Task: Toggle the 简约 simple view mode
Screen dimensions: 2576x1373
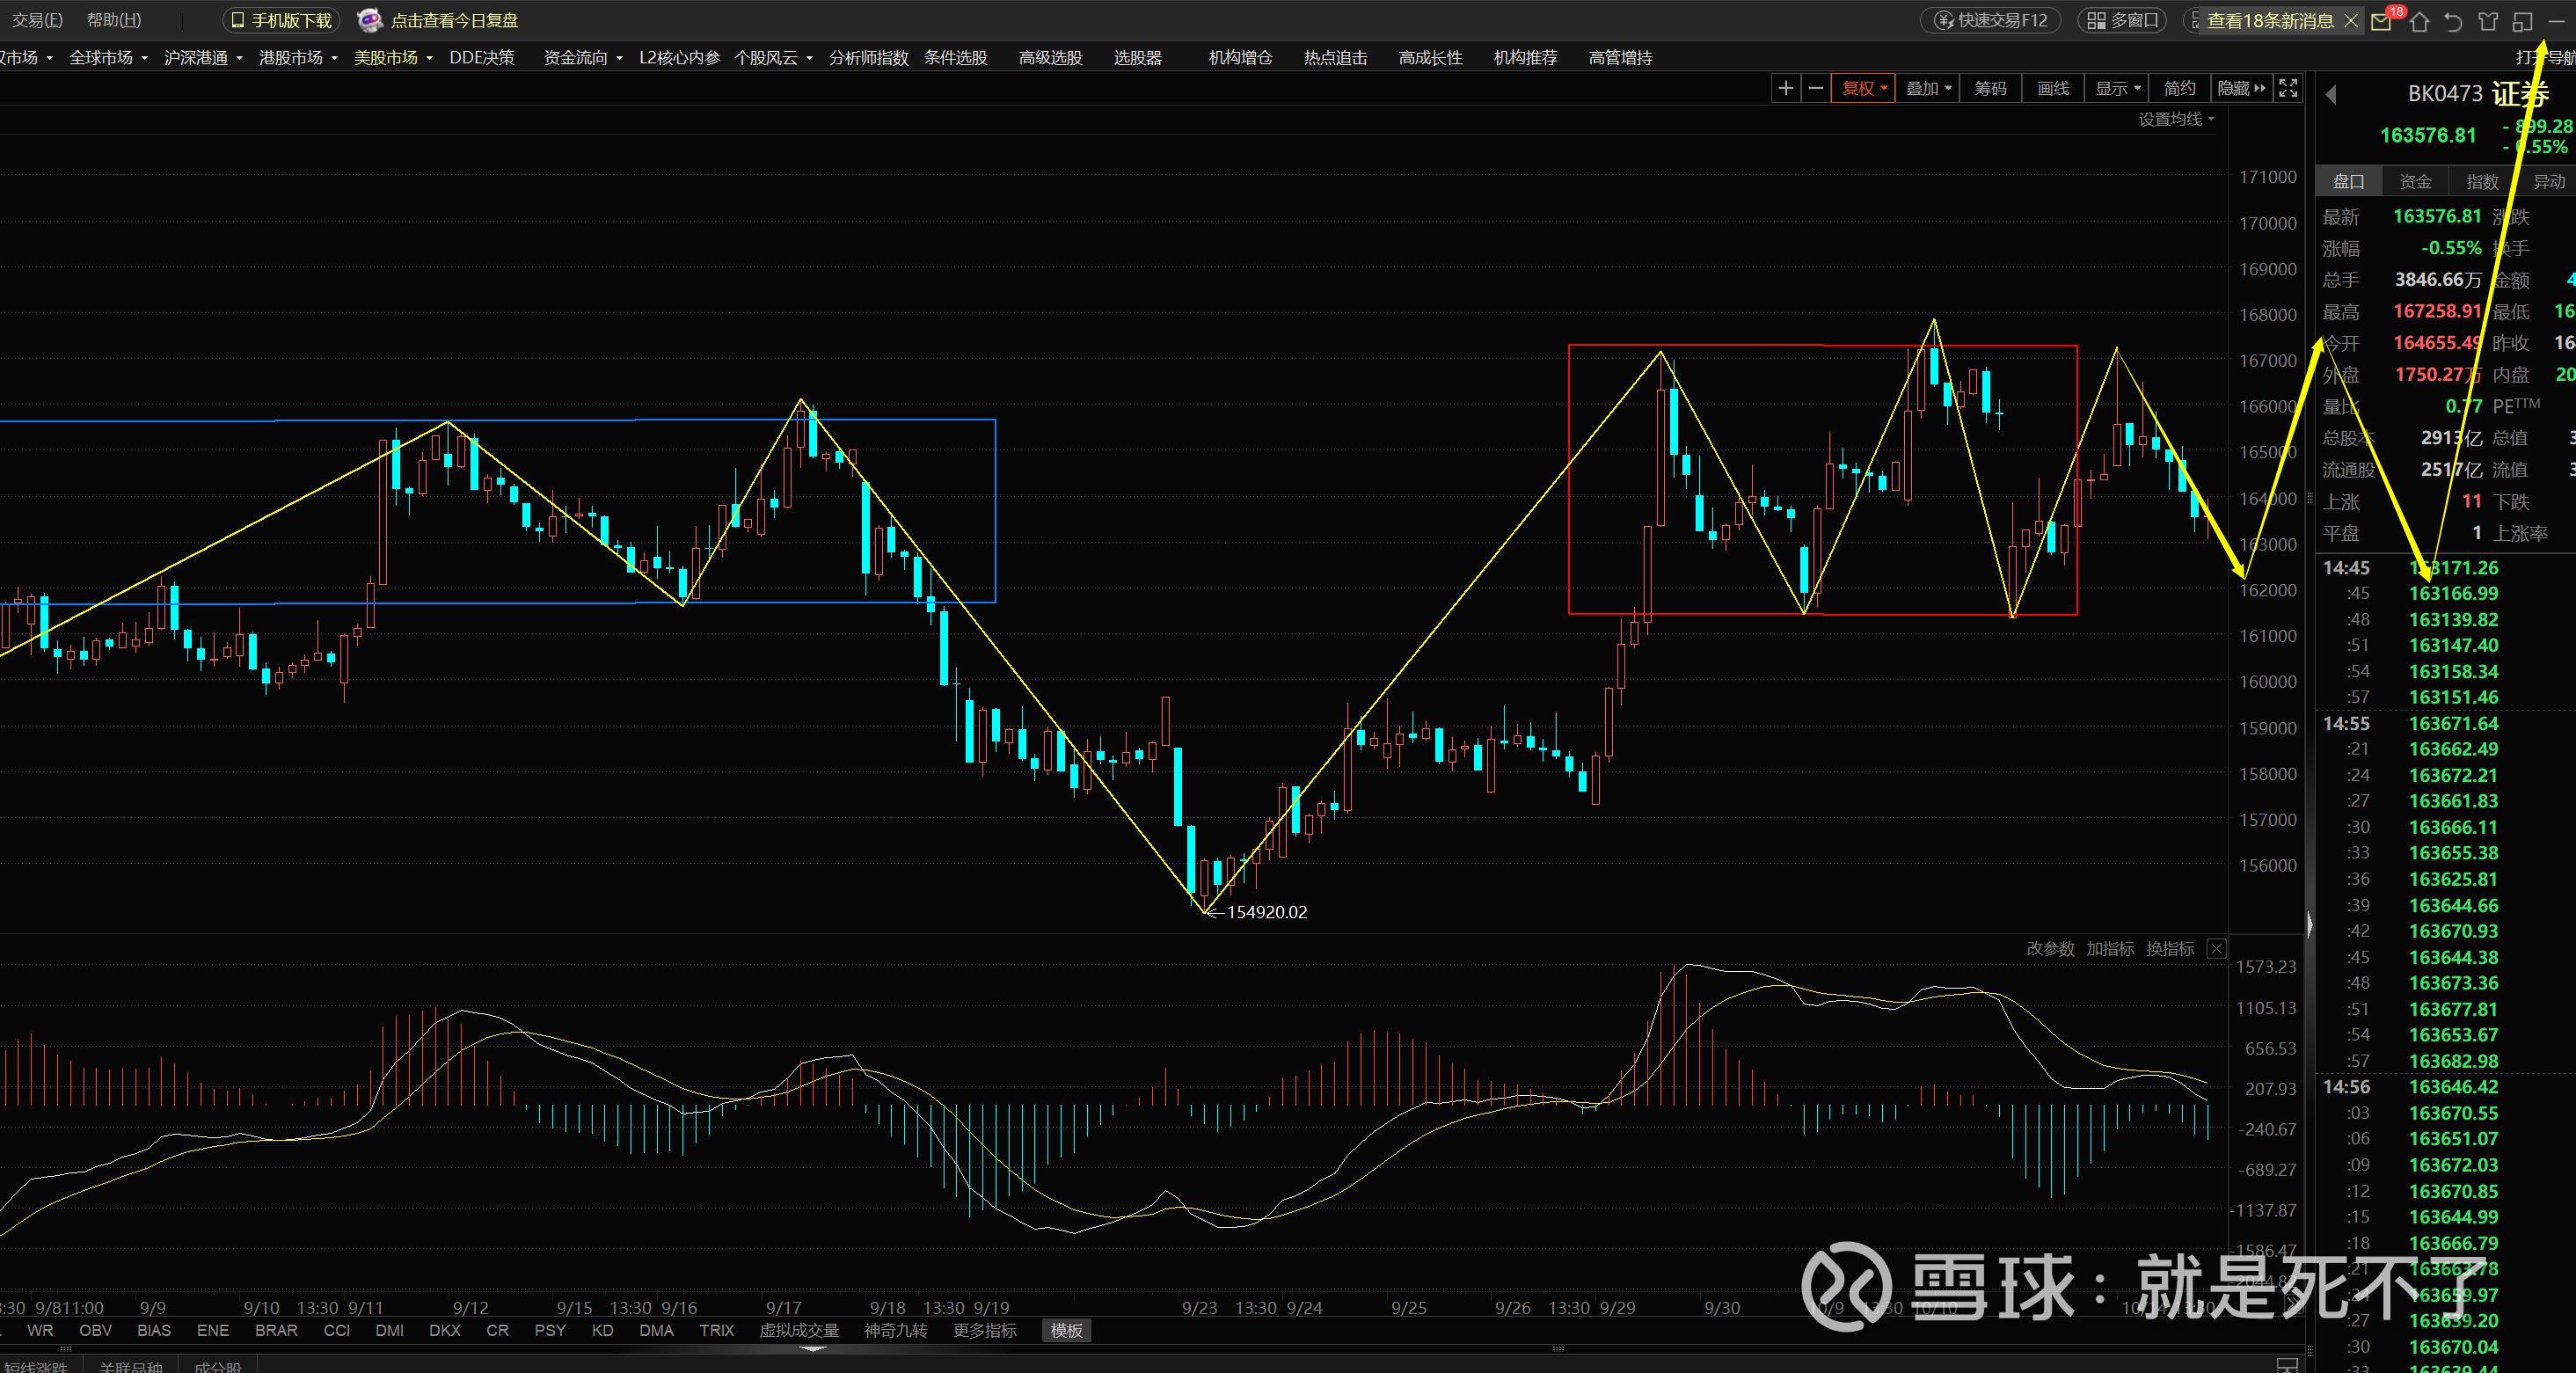Action: (2179, 89)
